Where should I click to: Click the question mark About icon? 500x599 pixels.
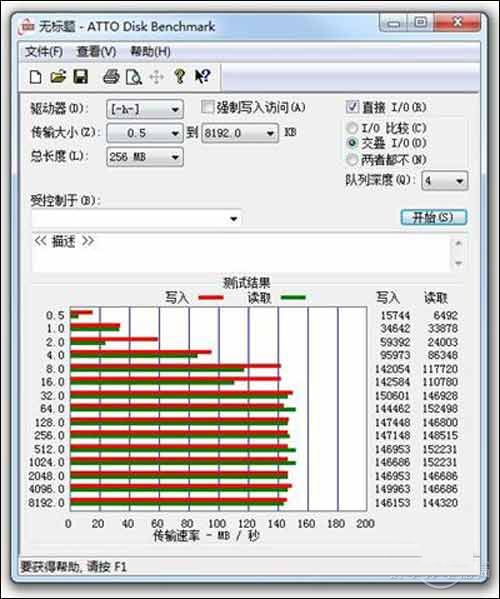180,76
